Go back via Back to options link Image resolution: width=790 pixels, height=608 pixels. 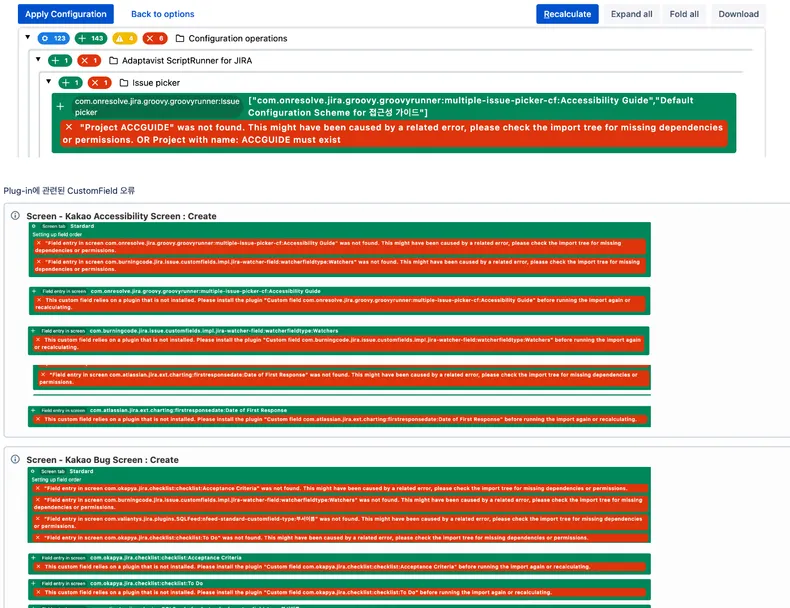point(162,14)
